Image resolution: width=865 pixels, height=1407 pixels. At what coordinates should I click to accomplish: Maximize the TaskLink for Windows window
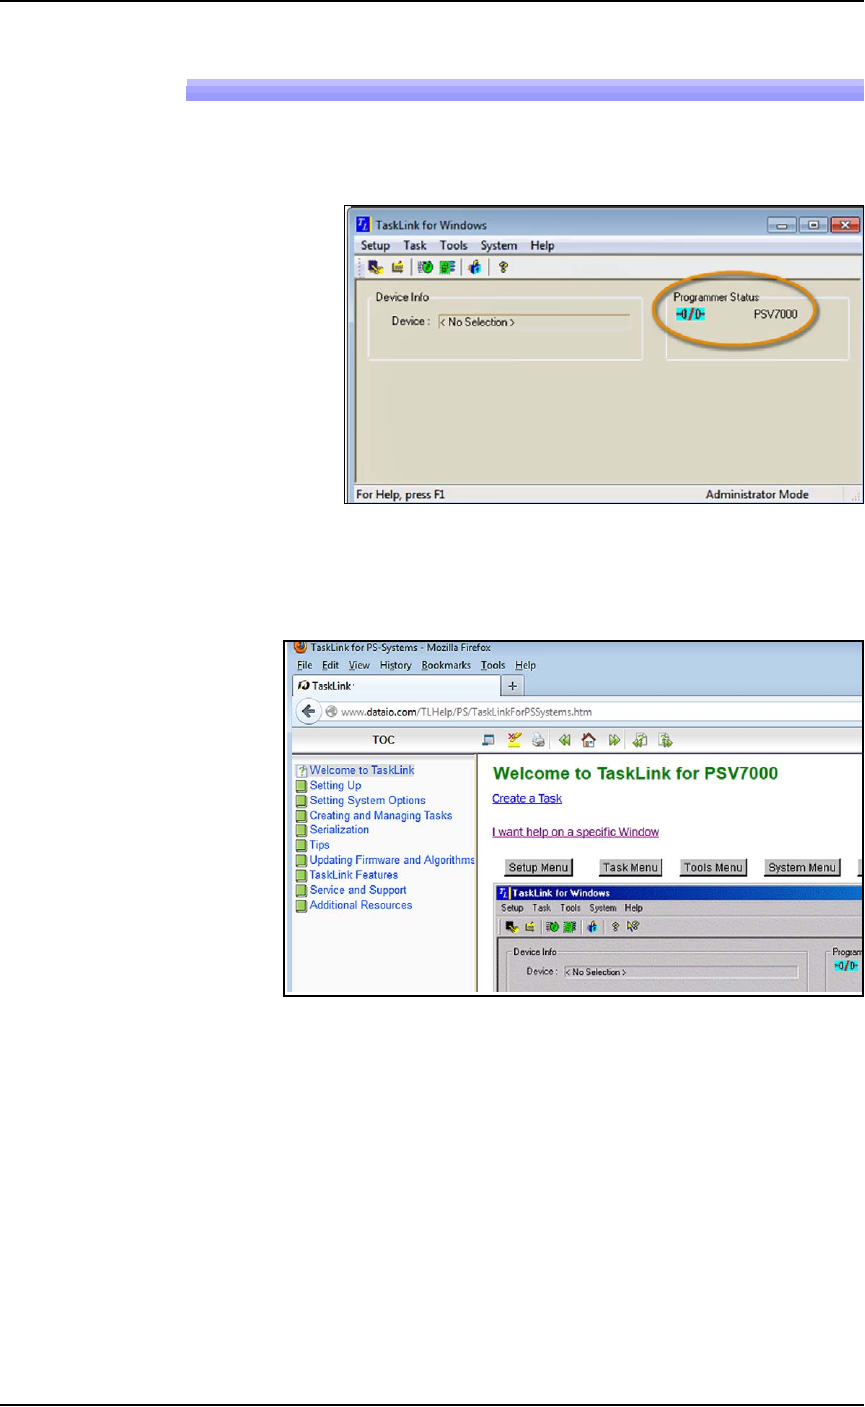tap(812, 225)
